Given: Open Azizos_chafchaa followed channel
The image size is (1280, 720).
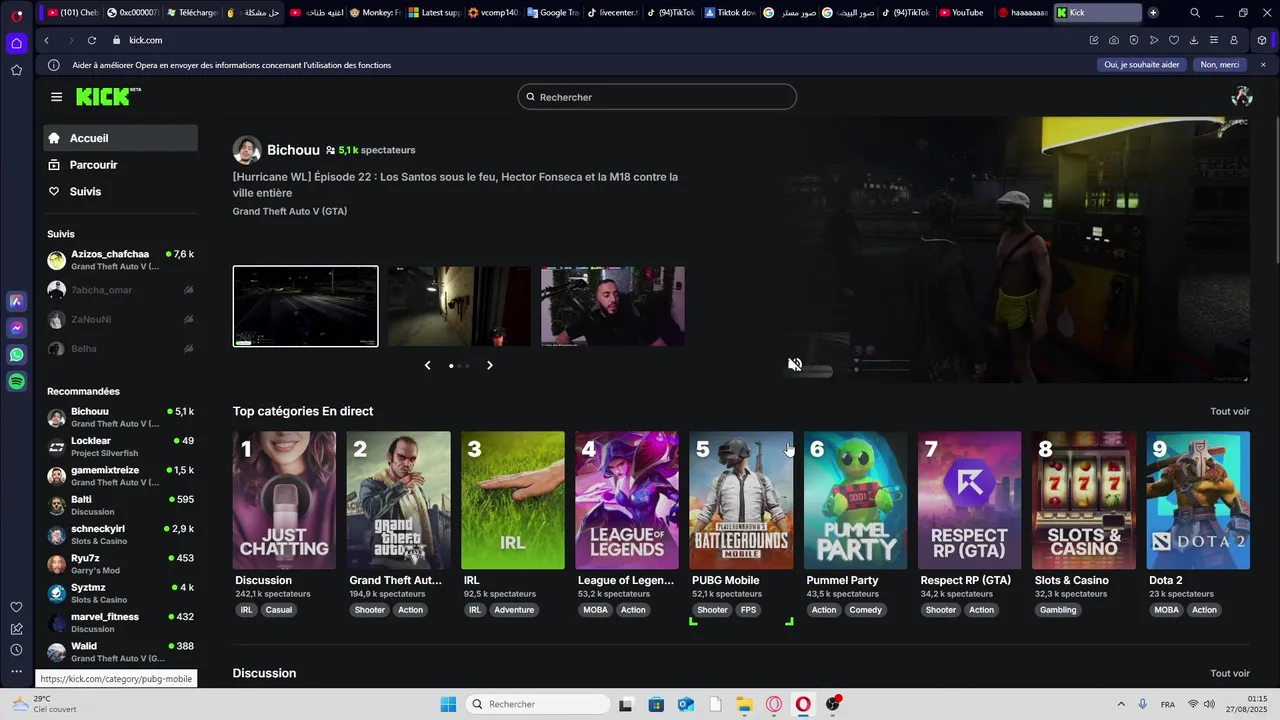Looking at the screenshot, I should point(120,260).
